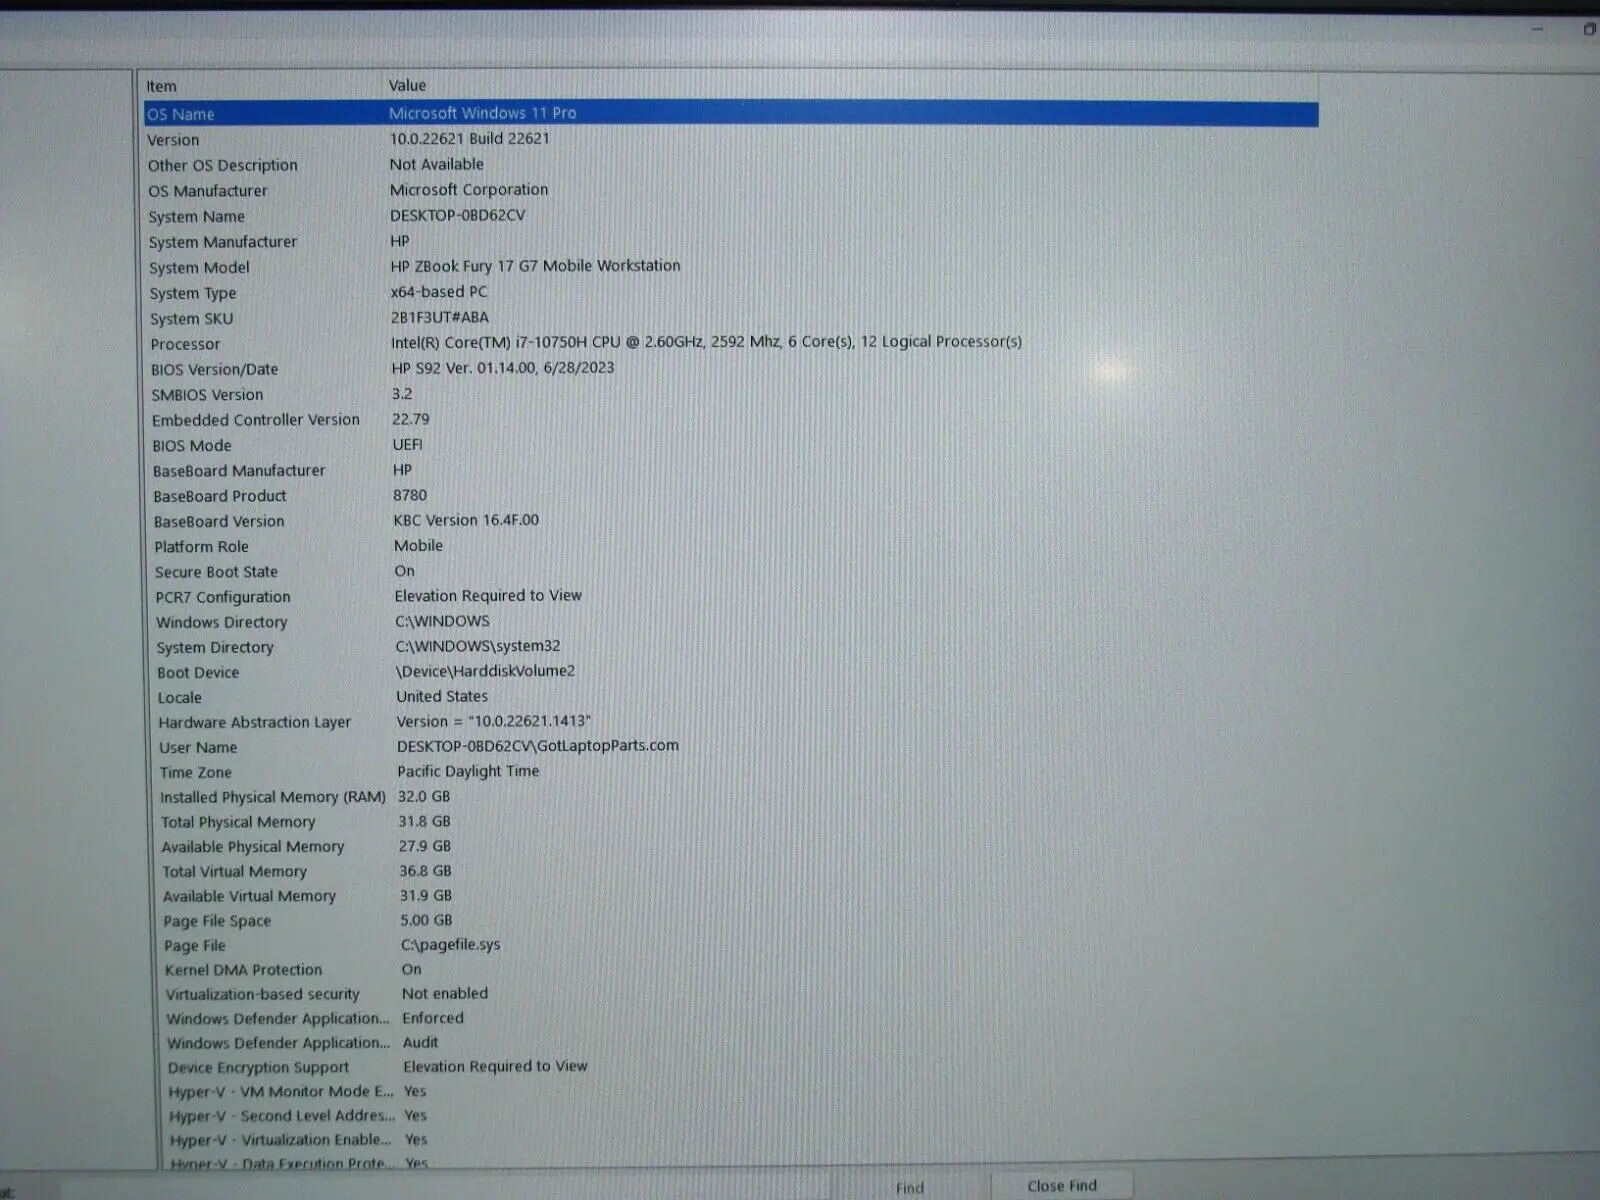Click the United States value
1600x1200 pixels.
tap(442, 696)
